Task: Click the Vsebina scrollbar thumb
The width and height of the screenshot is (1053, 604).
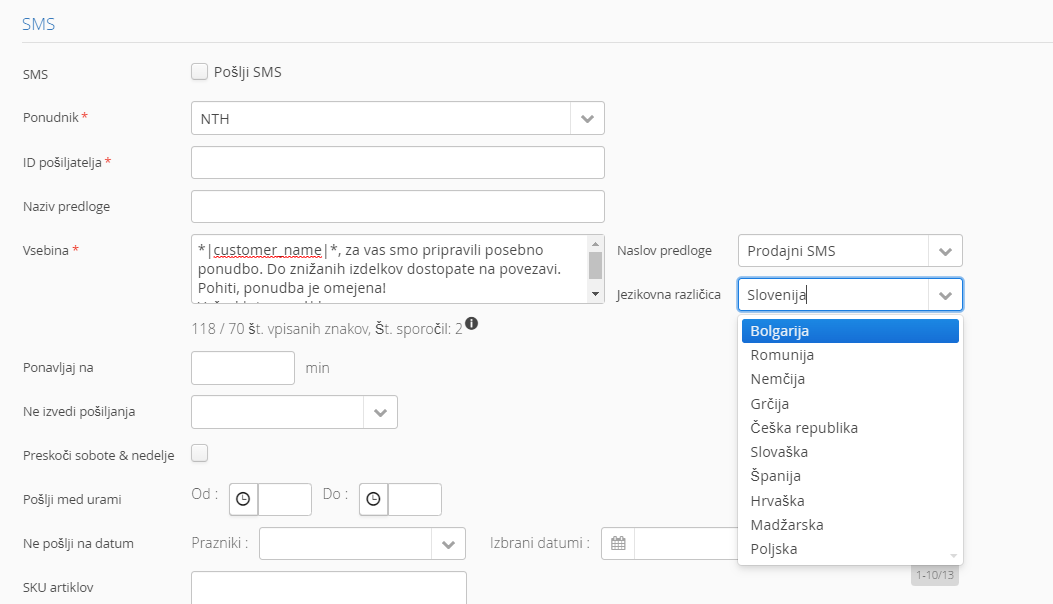Action: coord(595,265)
